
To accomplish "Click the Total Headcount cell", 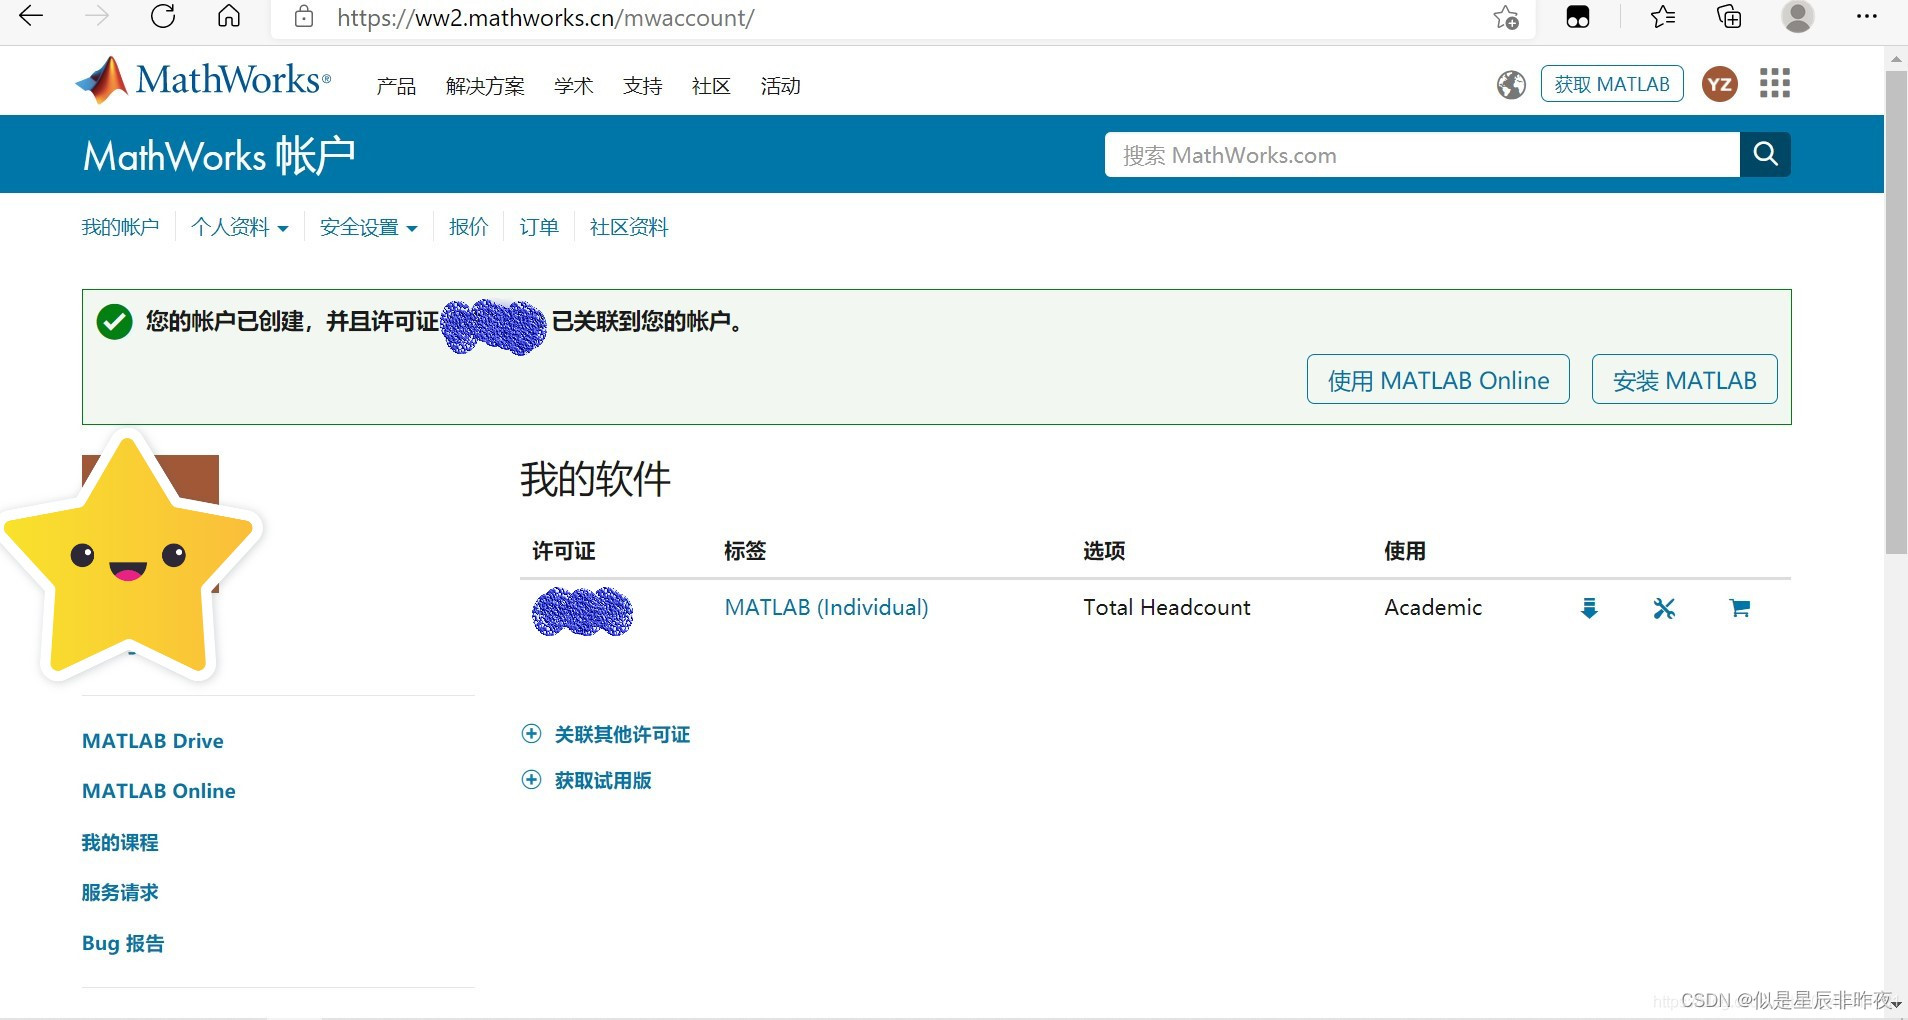I will (x=1167, y=608).
